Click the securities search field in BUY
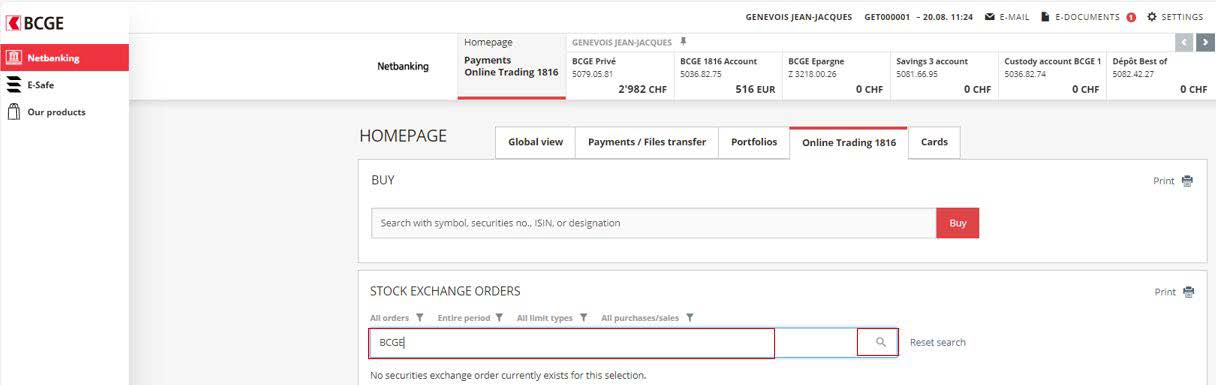The image size is (1216, 385). tap(653, 223)
